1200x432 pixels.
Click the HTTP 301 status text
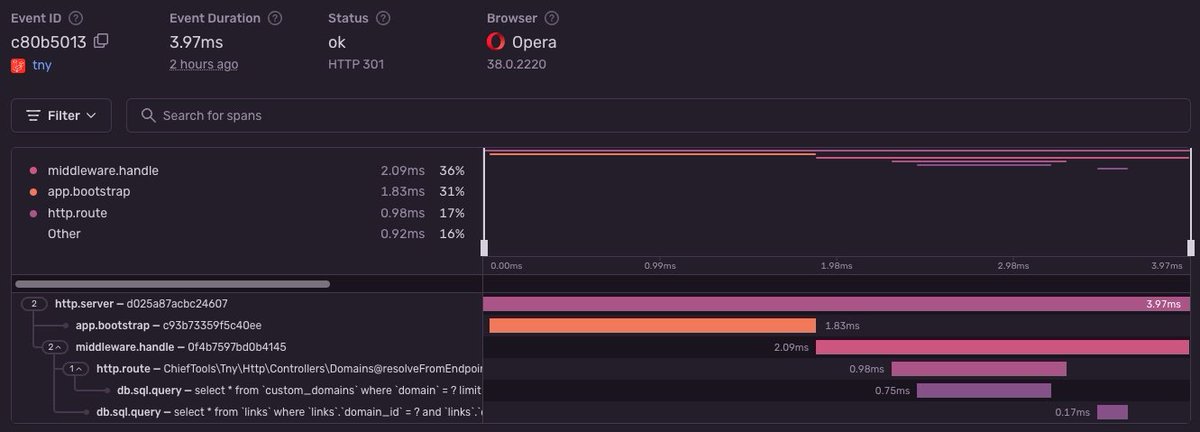(x=356, y=64)
